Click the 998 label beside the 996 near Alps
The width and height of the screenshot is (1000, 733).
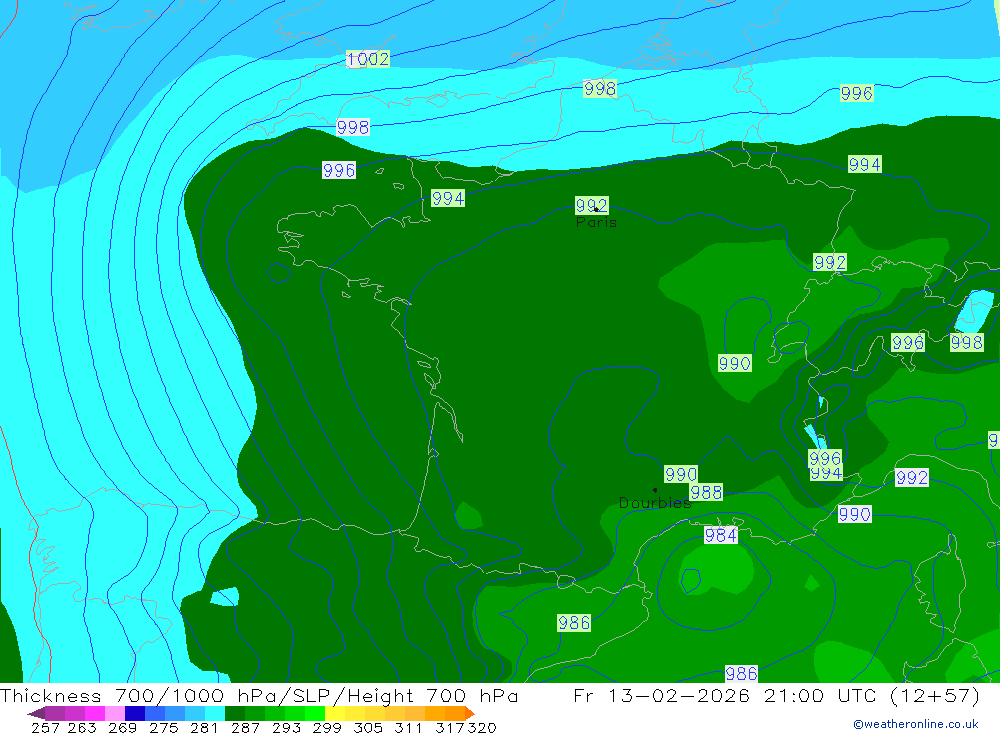point(966,343)
